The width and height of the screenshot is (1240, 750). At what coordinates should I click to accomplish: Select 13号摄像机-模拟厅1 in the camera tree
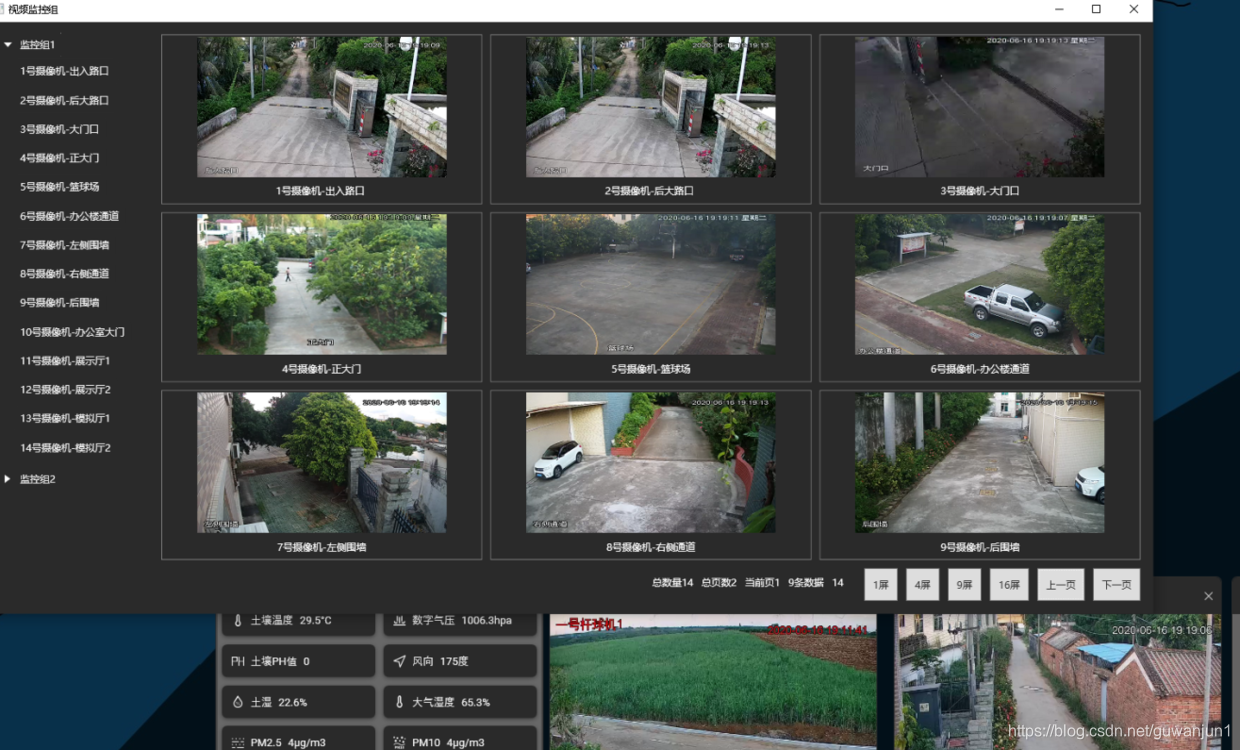pyautogui.click(x=65, y=419)
